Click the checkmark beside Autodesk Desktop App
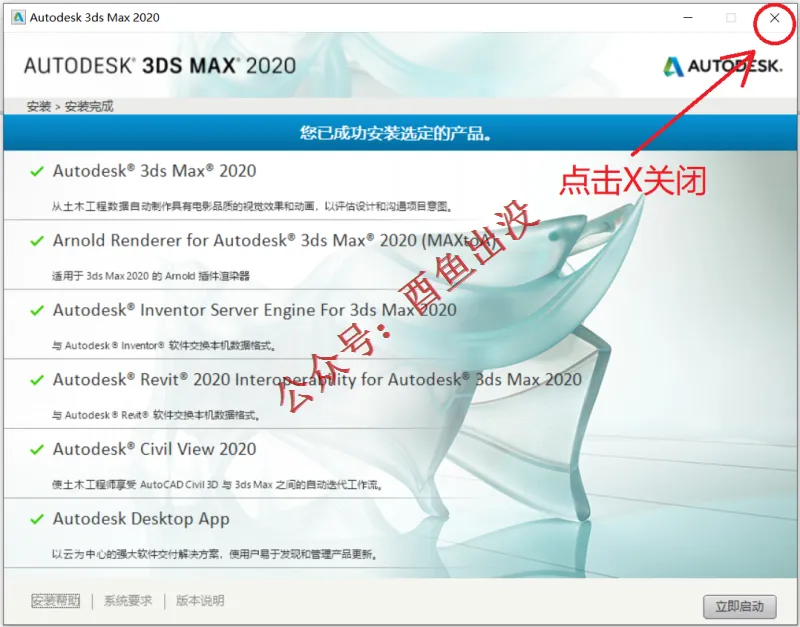The image size is (800, 627). [x=37, y=519]
